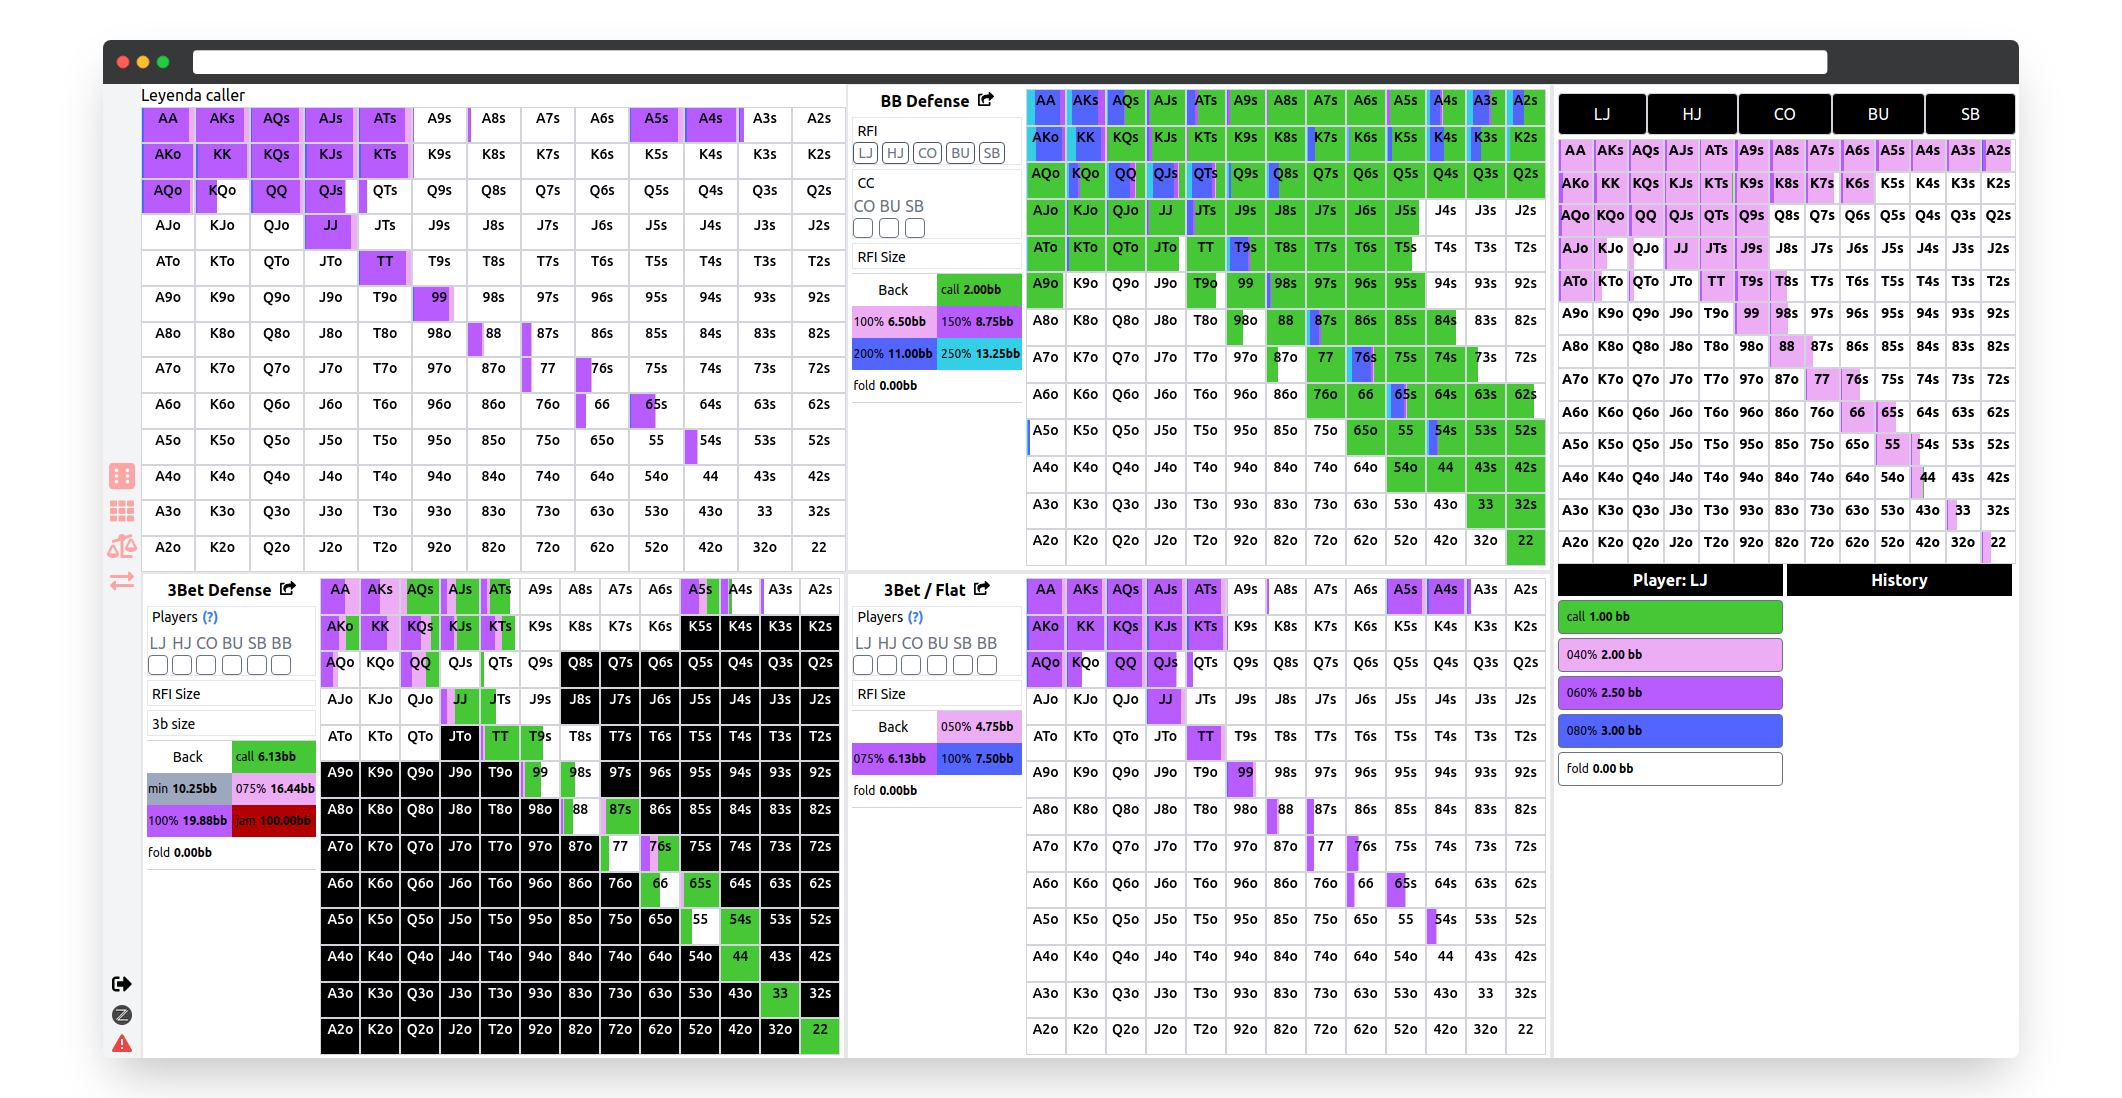Click the red warning triangle icon

pyautogui.click(x=122, y=1044)
